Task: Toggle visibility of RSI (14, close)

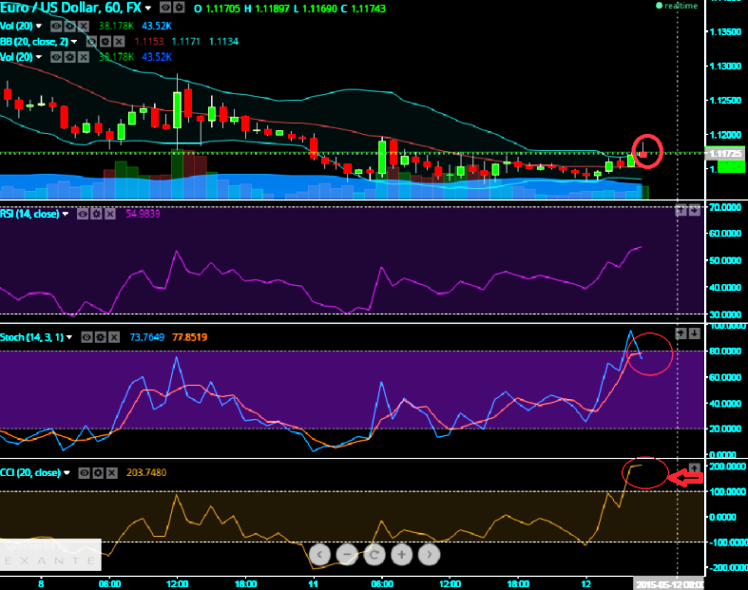Action: pyautogui.click(x=83, y=214)
